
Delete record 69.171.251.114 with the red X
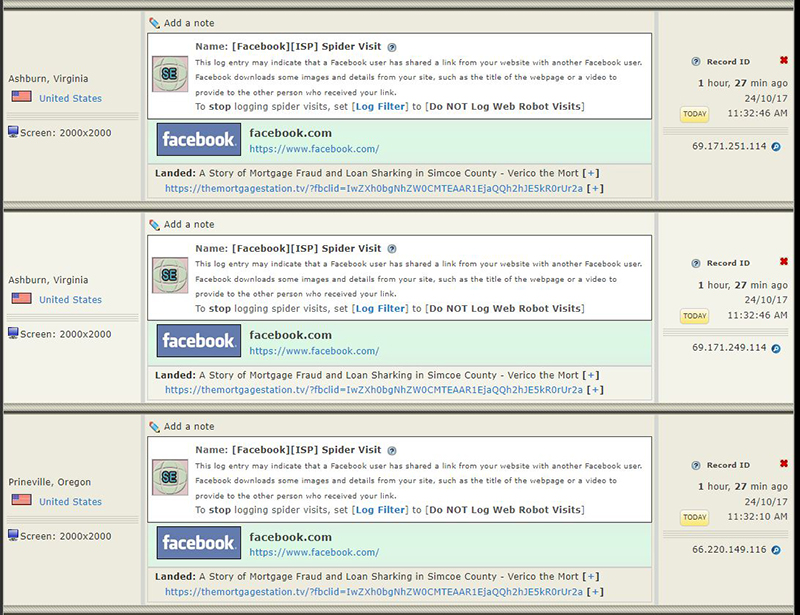[x=784, y=60]
